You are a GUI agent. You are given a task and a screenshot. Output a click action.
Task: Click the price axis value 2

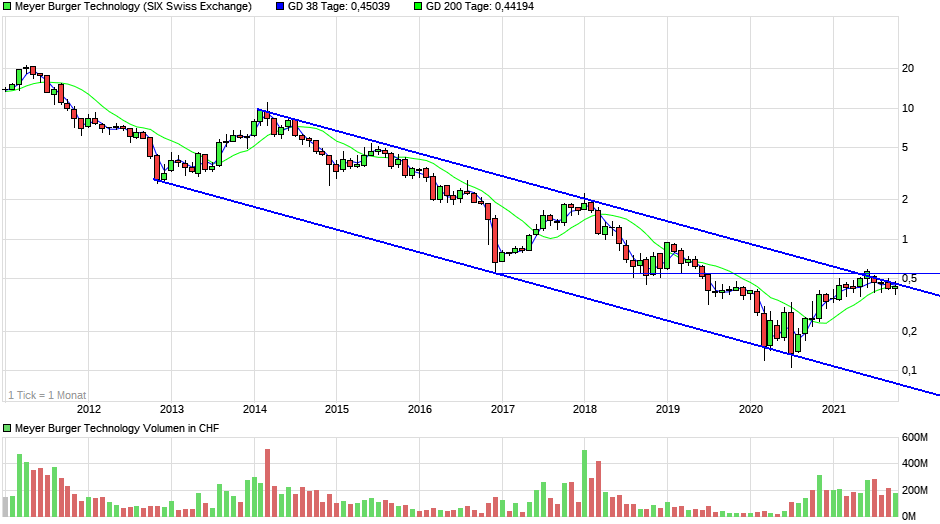[x=905, y=200]
